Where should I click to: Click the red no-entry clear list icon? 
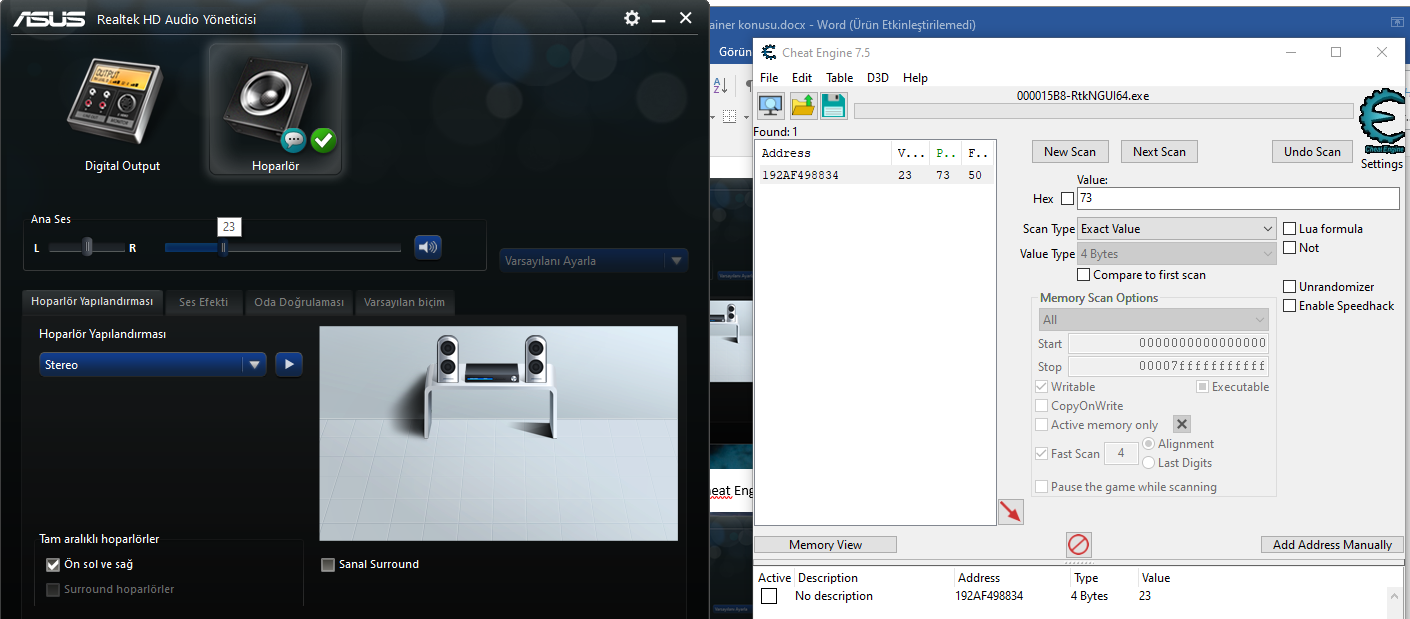(x=1078, y=545)
